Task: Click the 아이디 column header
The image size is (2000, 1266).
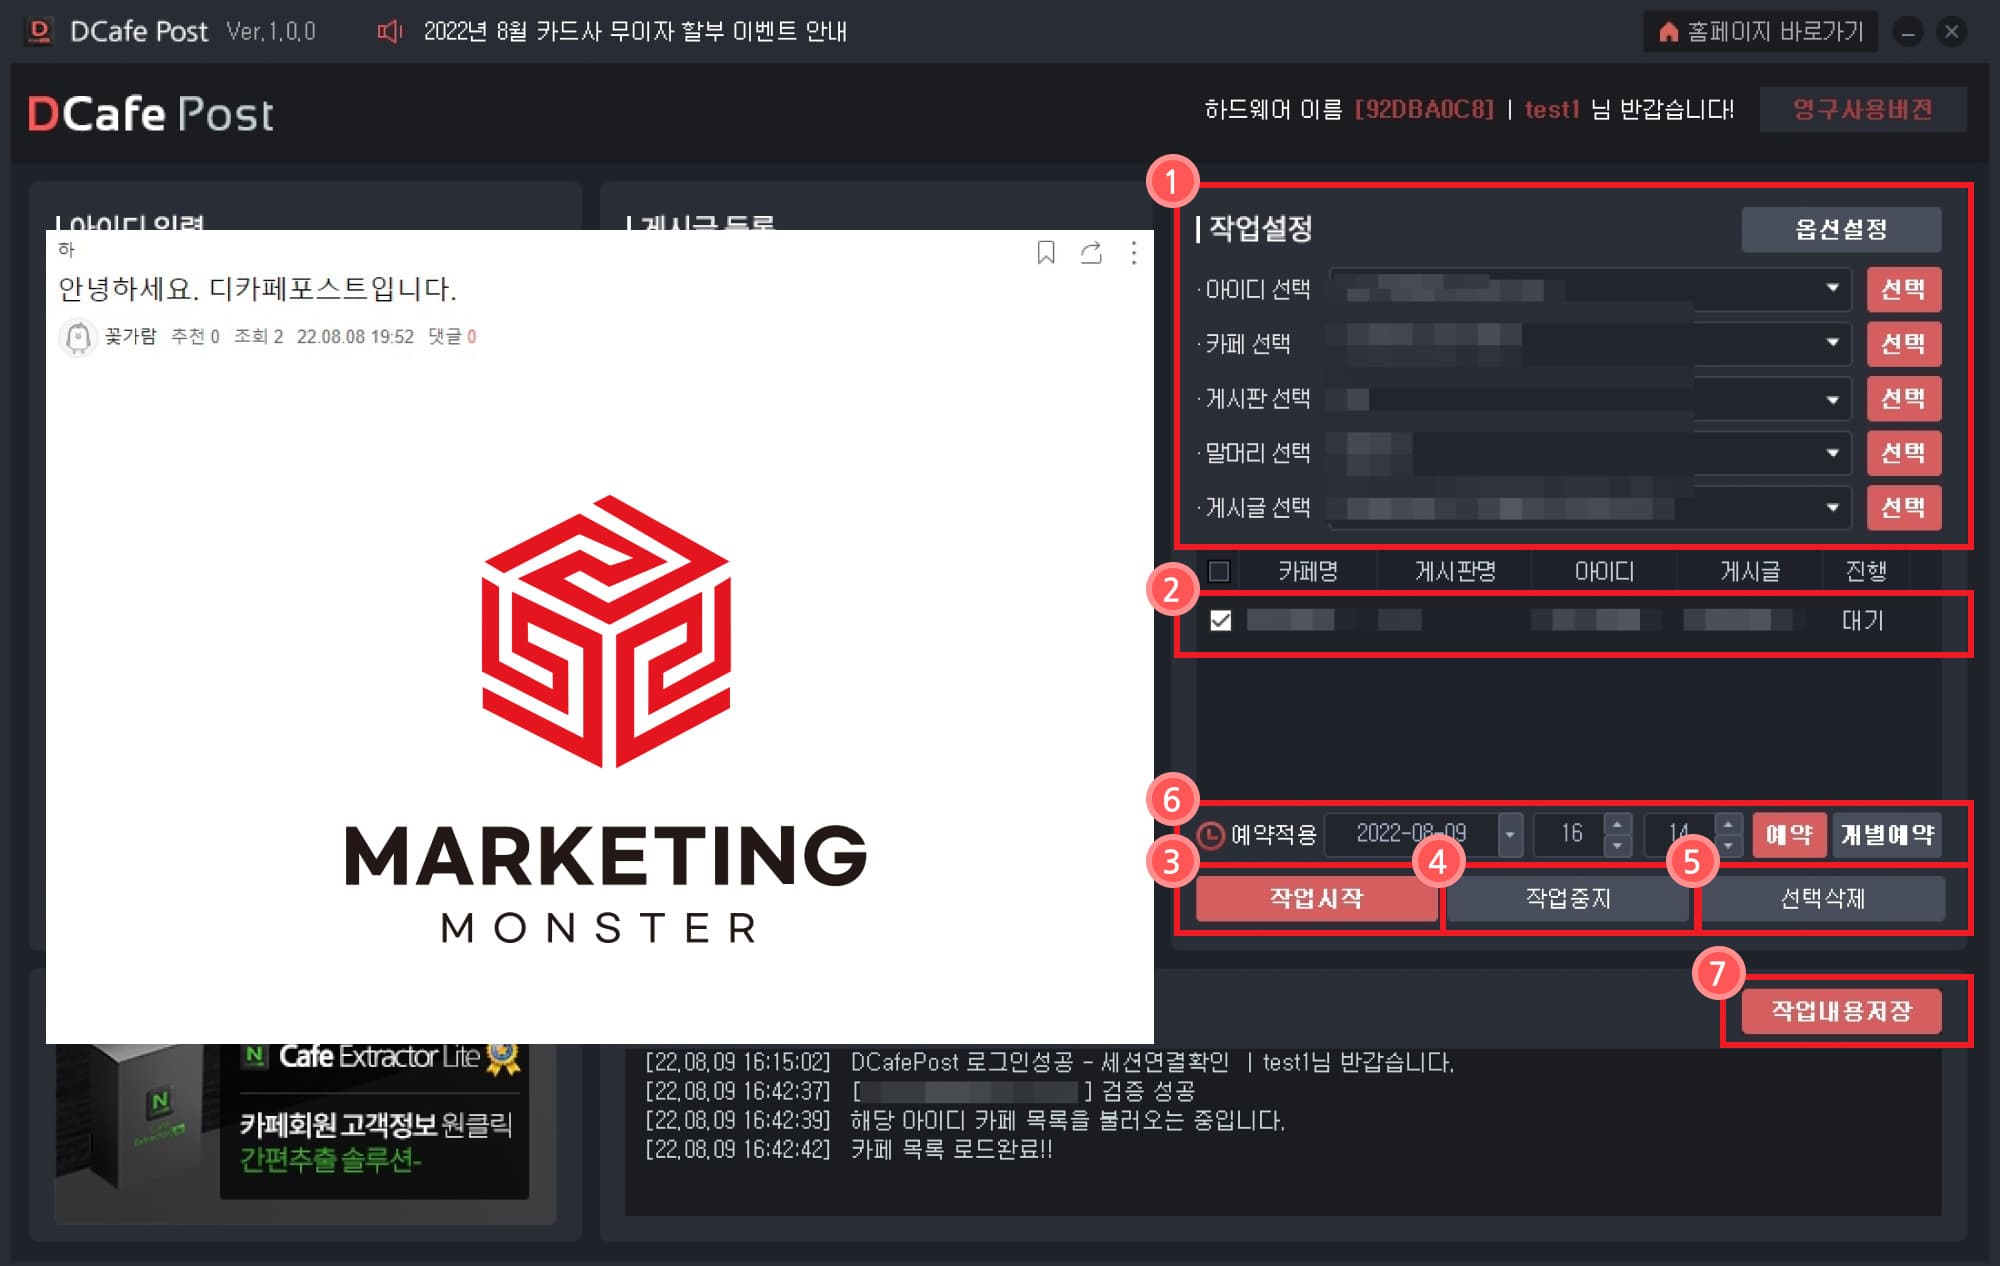Action: pos(1604,571)
